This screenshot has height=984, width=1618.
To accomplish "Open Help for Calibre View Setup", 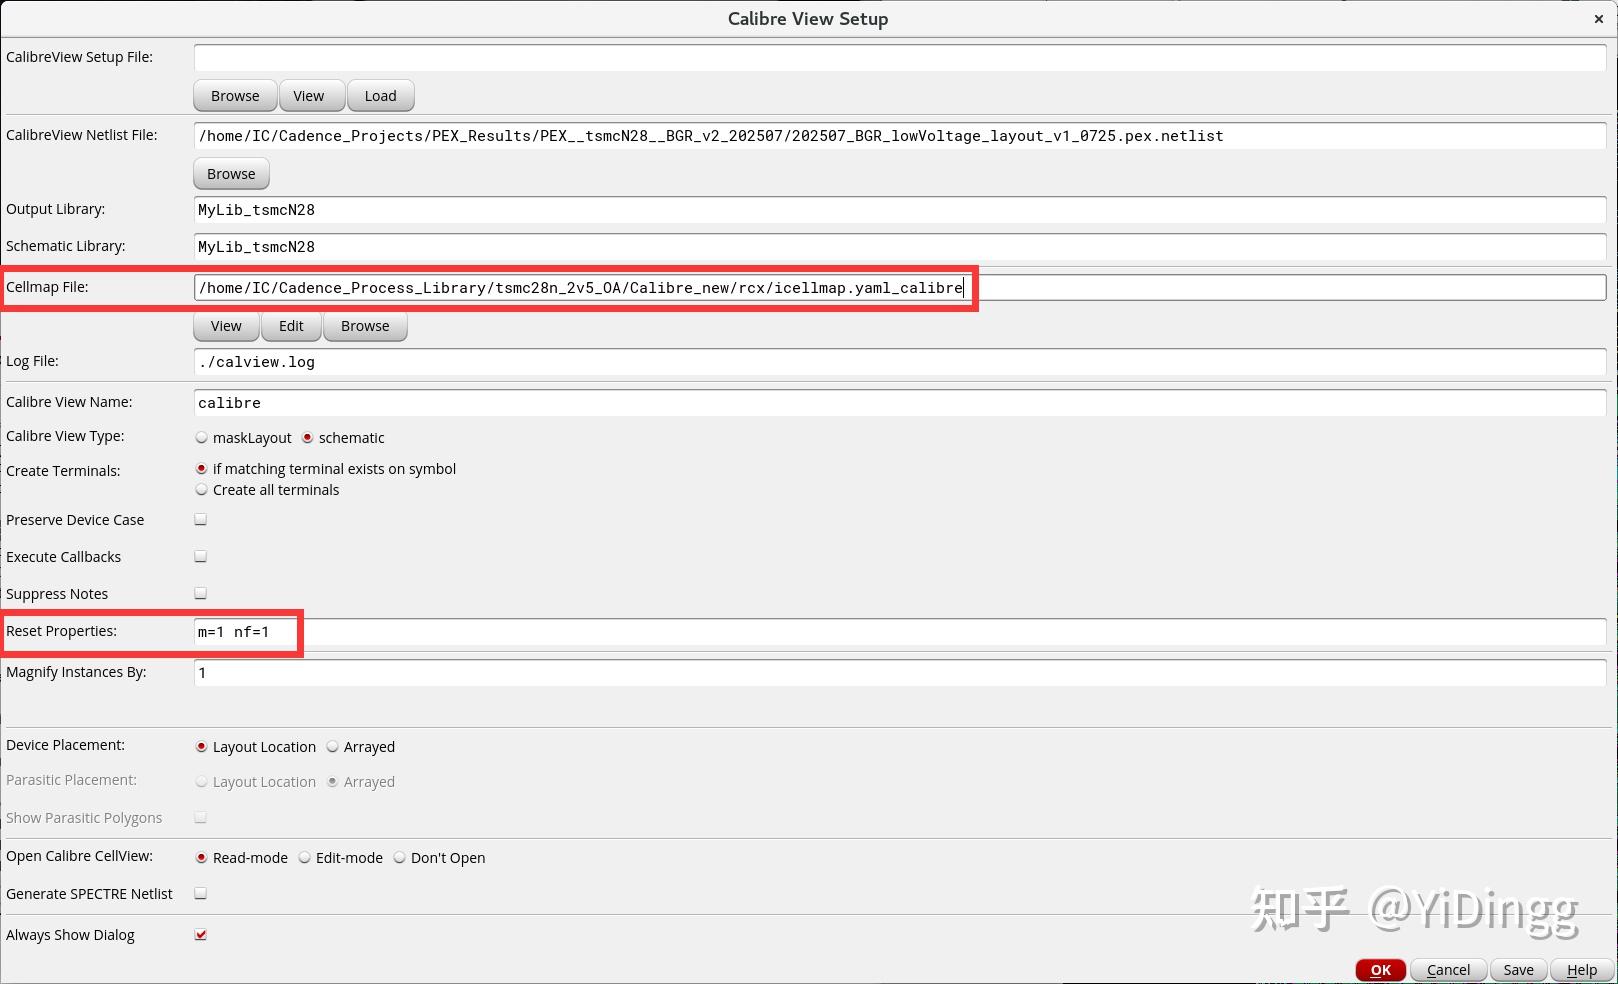I will pos(1582,970).
